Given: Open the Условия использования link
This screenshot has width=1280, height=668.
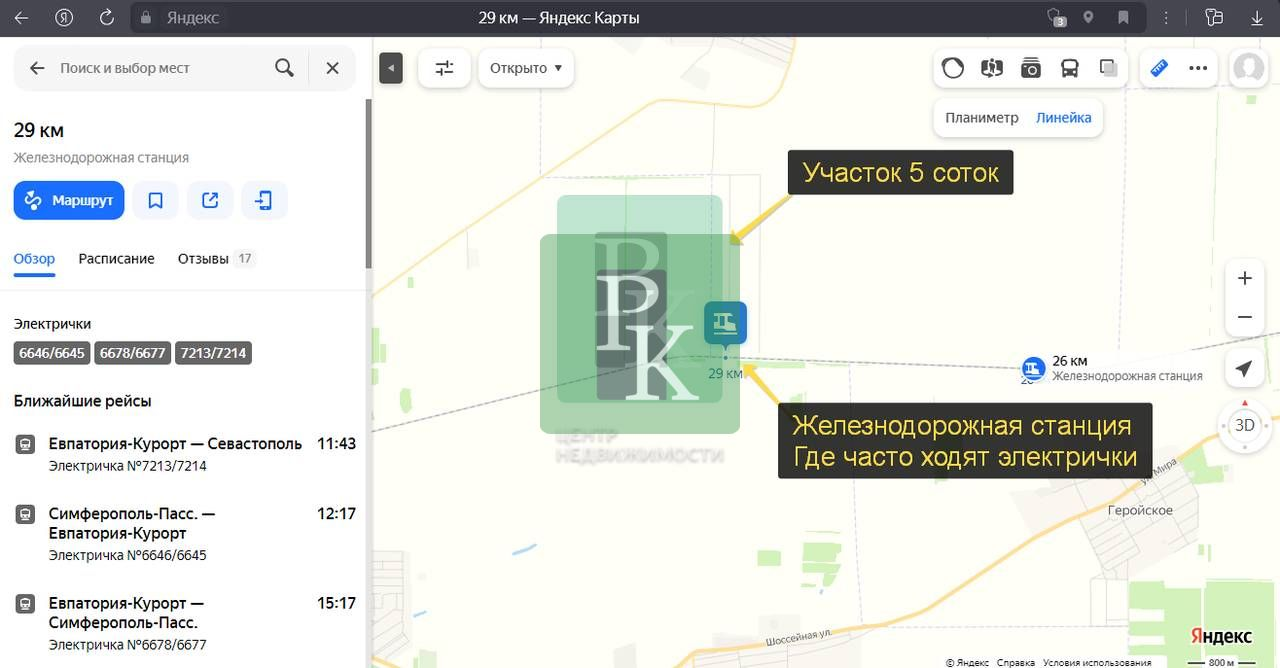Looking at the screenshot, I should [x=1096, y=662].
